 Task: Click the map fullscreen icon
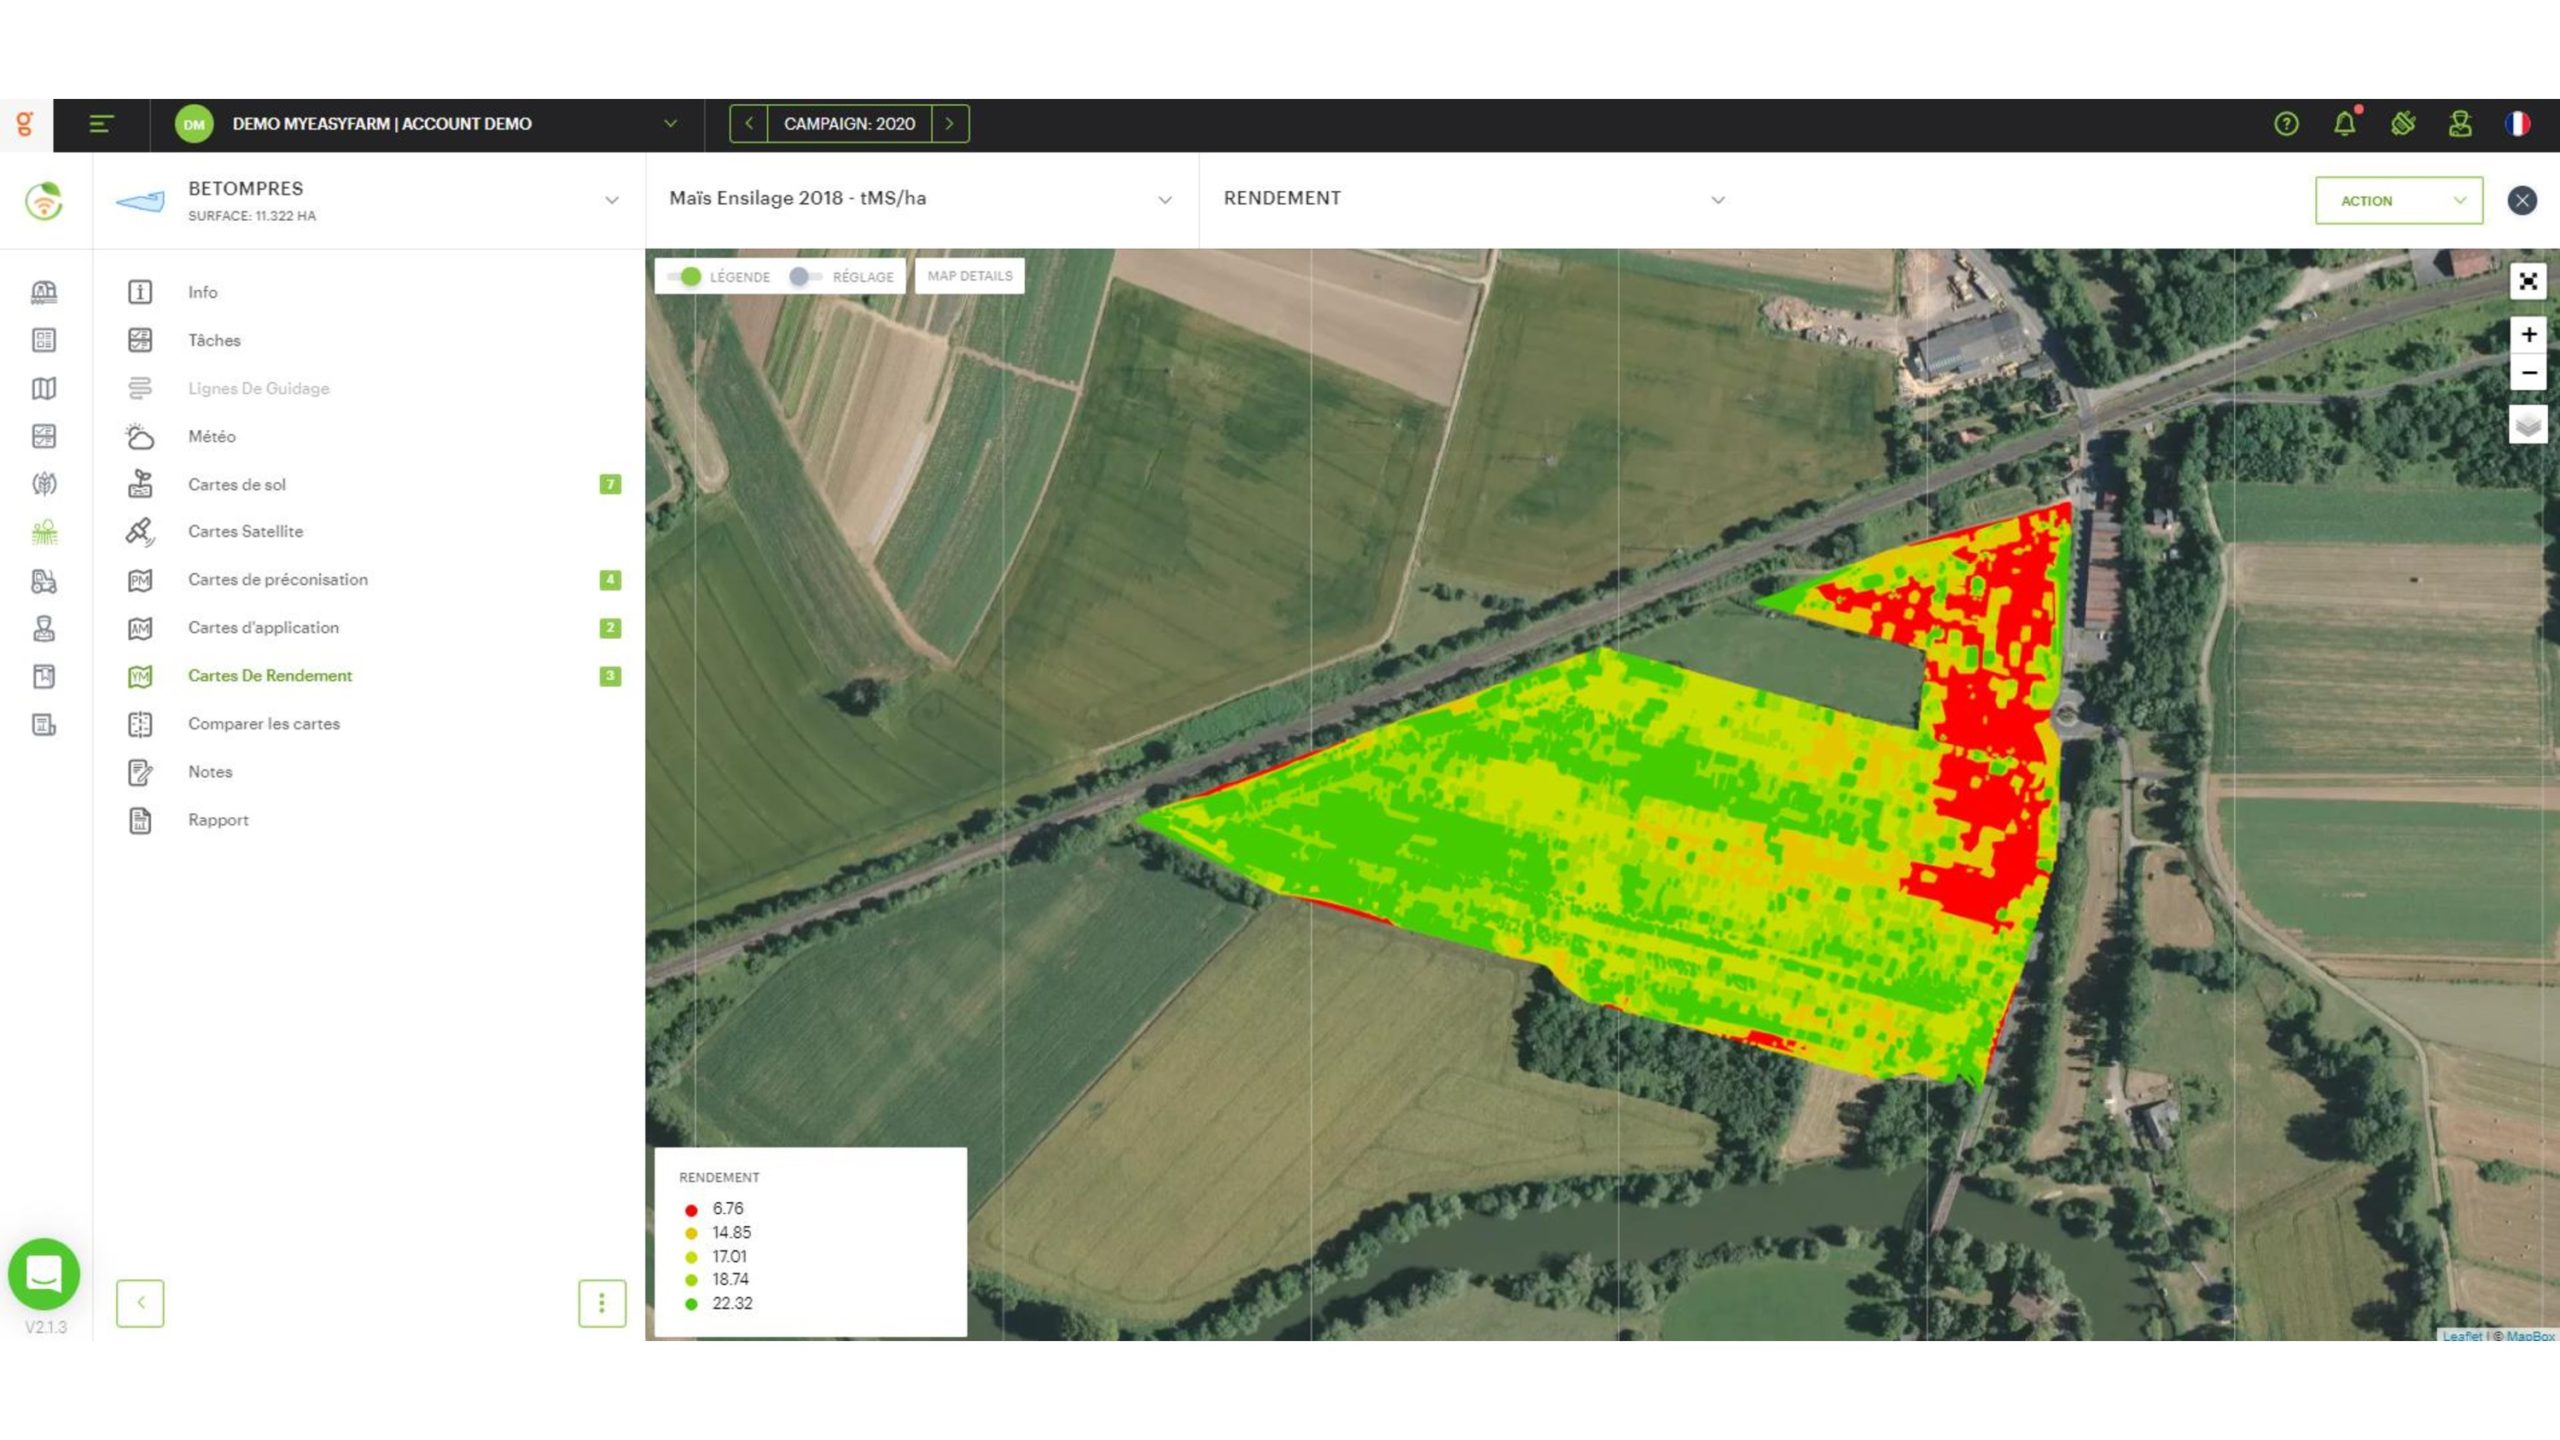coord(2528,281)
